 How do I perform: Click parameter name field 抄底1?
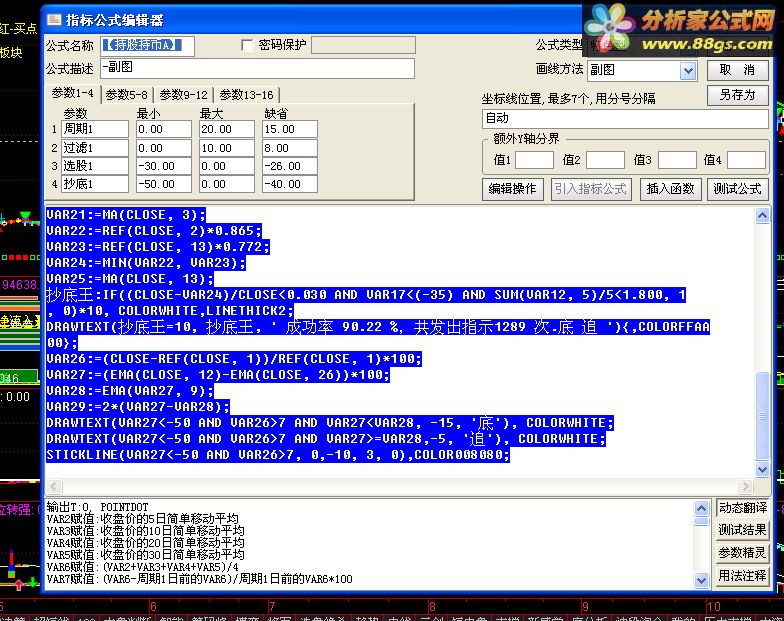95,184
